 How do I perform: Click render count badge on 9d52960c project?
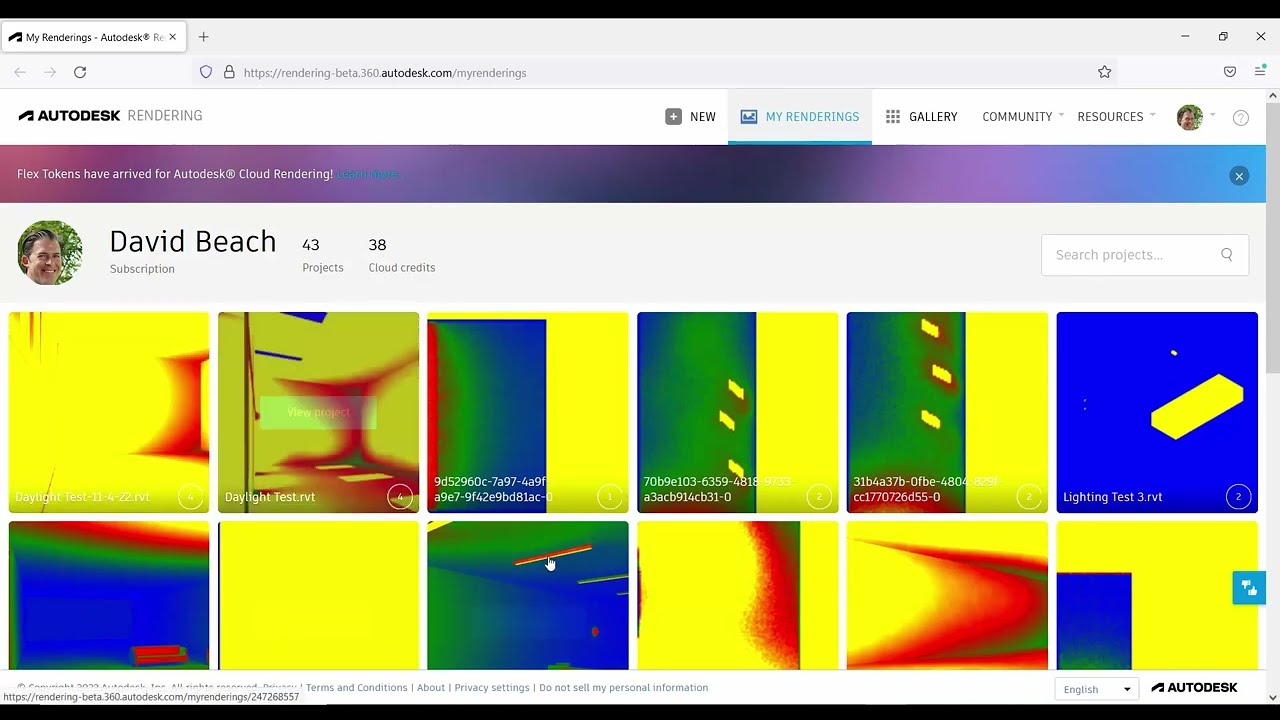(609, 497)
